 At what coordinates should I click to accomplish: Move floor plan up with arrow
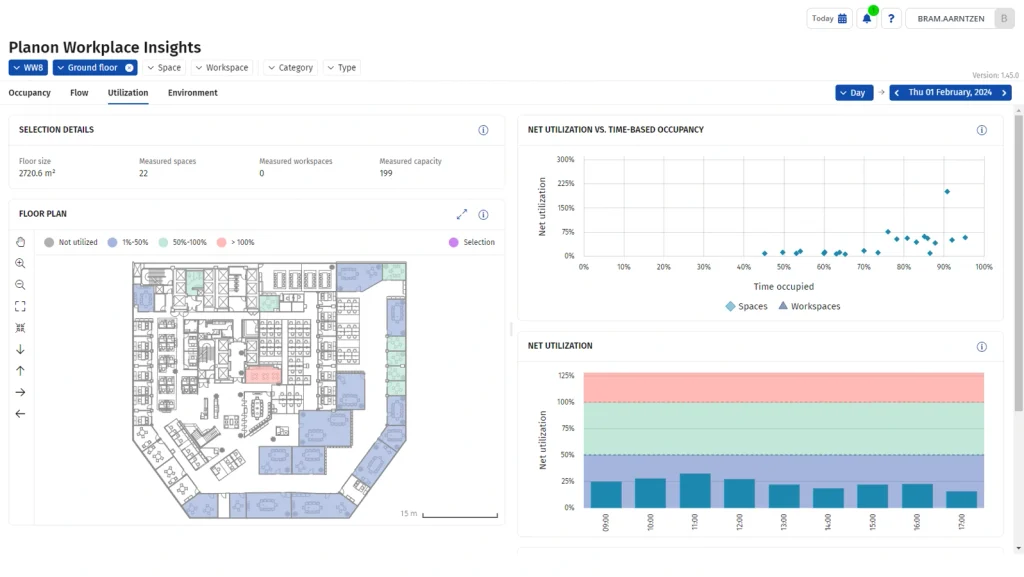pyautogui.click(x=20, y=371)
